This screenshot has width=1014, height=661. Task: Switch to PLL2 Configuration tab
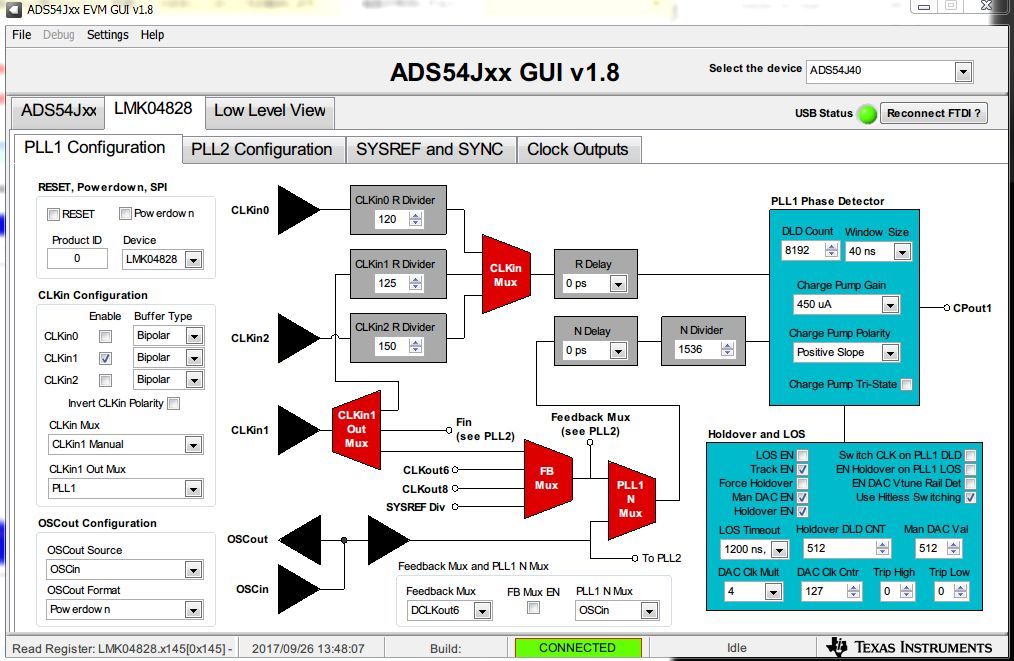(262, 149)
